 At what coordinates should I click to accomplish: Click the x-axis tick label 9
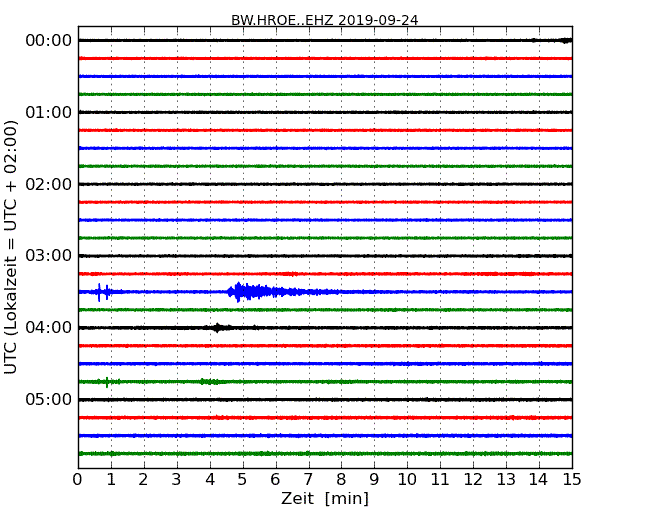tap(374, 480)
